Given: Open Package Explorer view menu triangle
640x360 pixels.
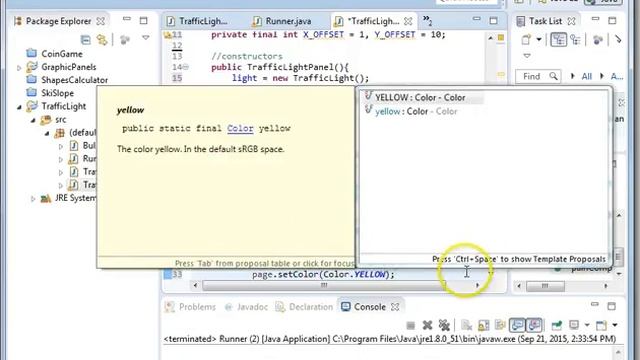Looking at the screenshot, I should tap(146, 38).
